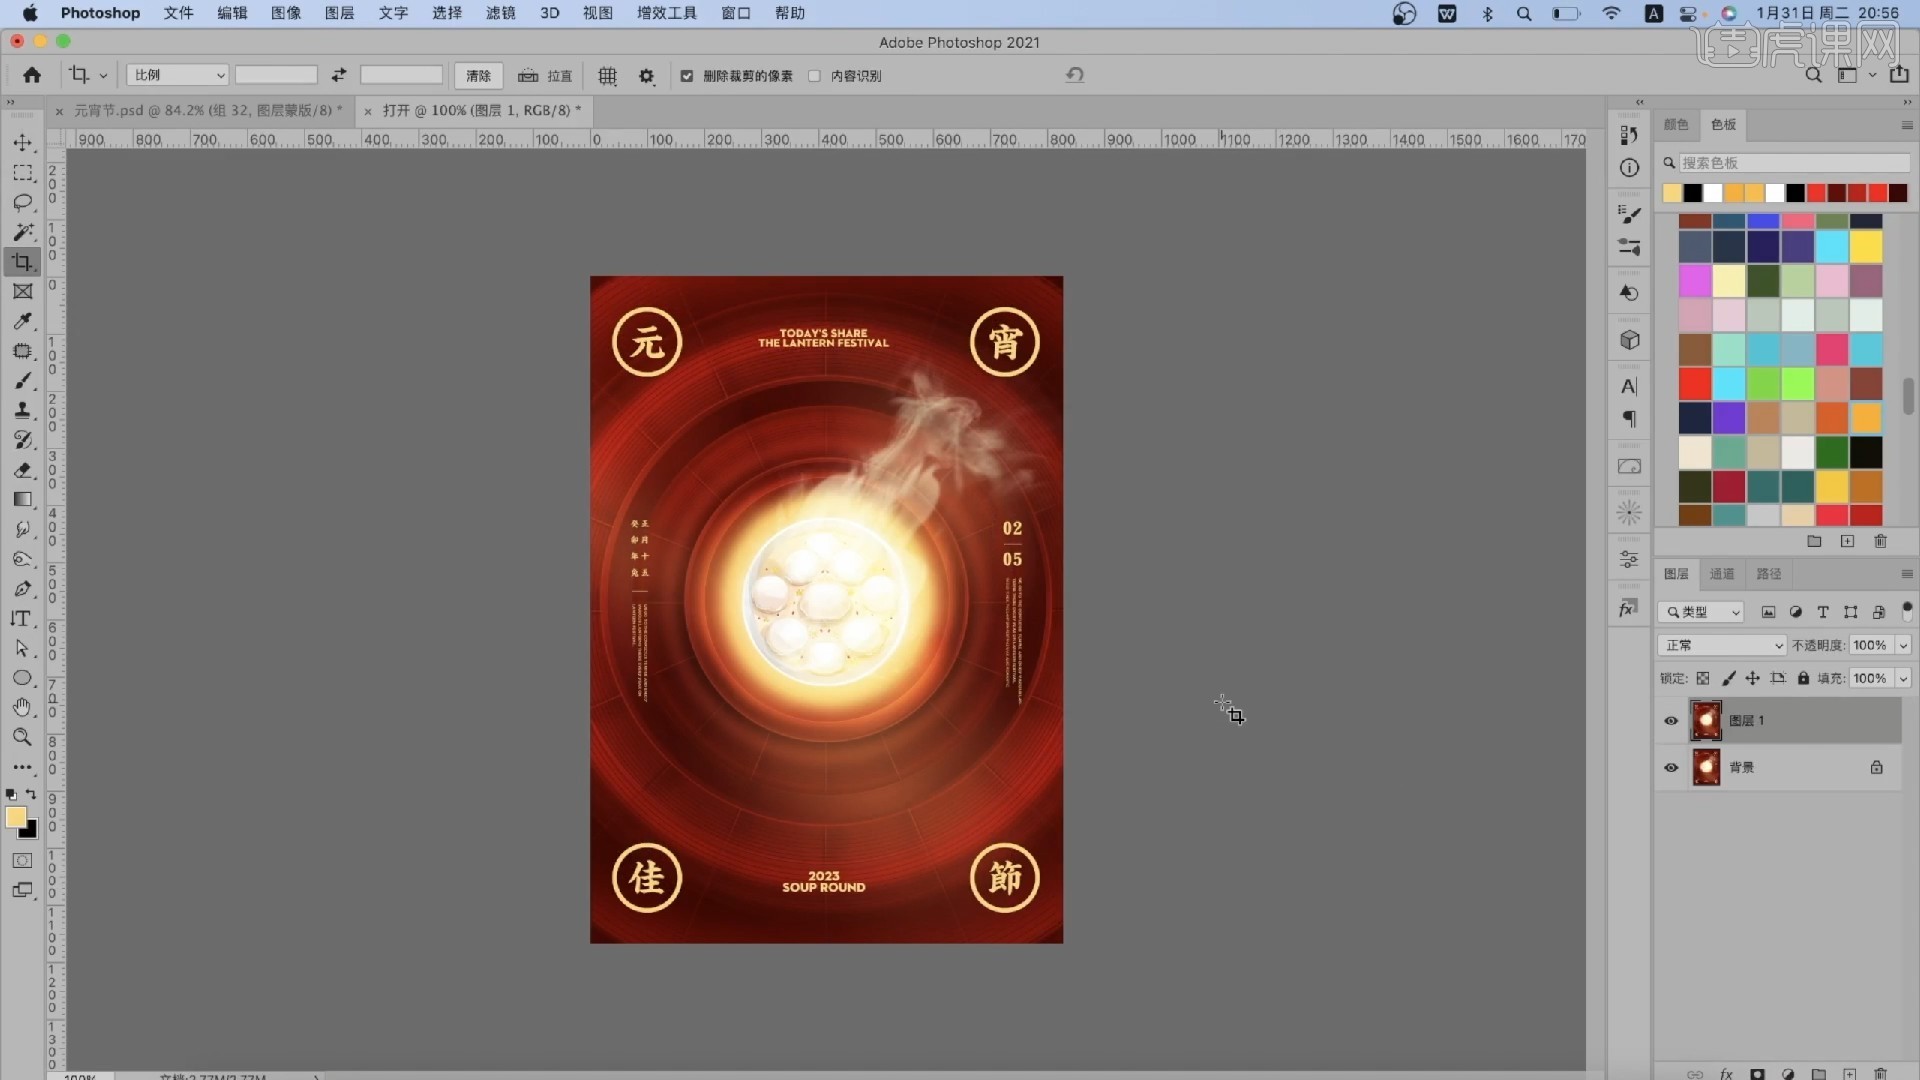Hide 图层 1 layer visibility
The height and width of the screenshot is (1080, 1920).
[1671, 721]
